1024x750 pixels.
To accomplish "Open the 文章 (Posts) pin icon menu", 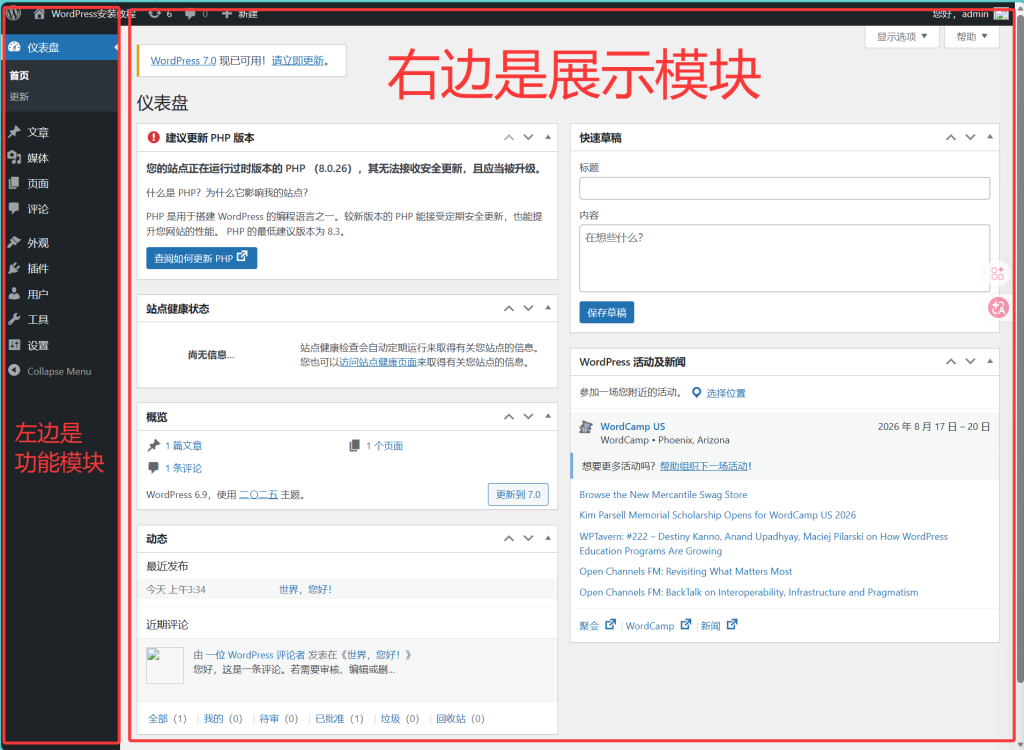I will coord(14,132).
